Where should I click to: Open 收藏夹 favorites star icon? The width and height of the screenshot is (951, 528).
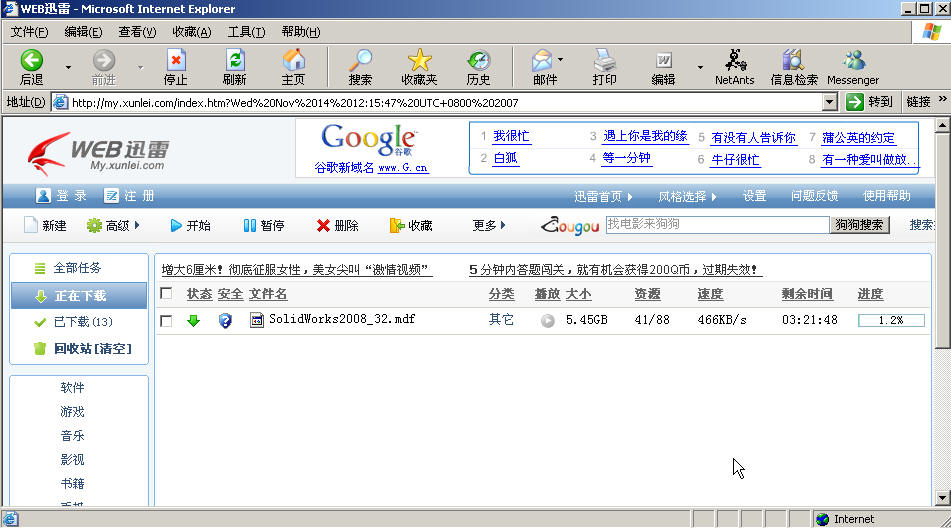(x=419, y=60)
